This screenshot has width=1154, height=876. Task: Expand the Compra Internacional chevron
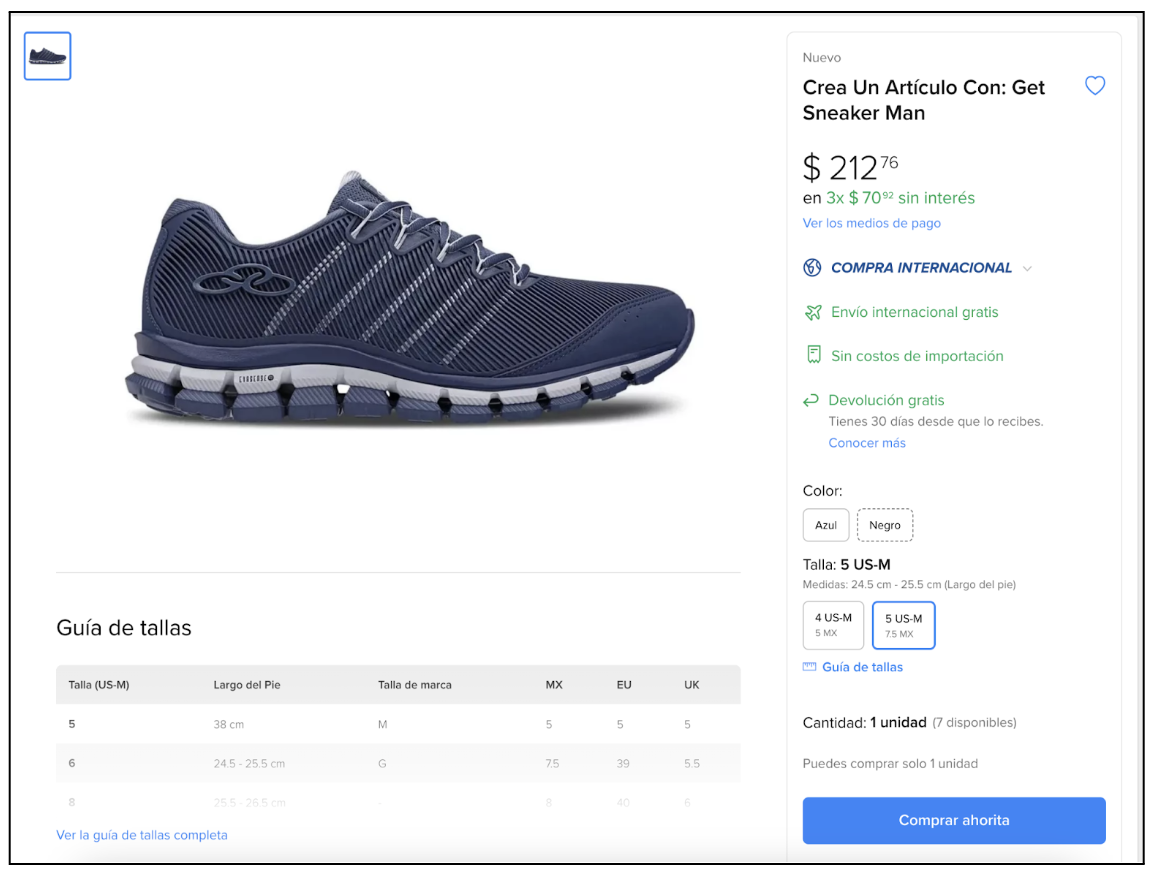[x=1027, y=269]
